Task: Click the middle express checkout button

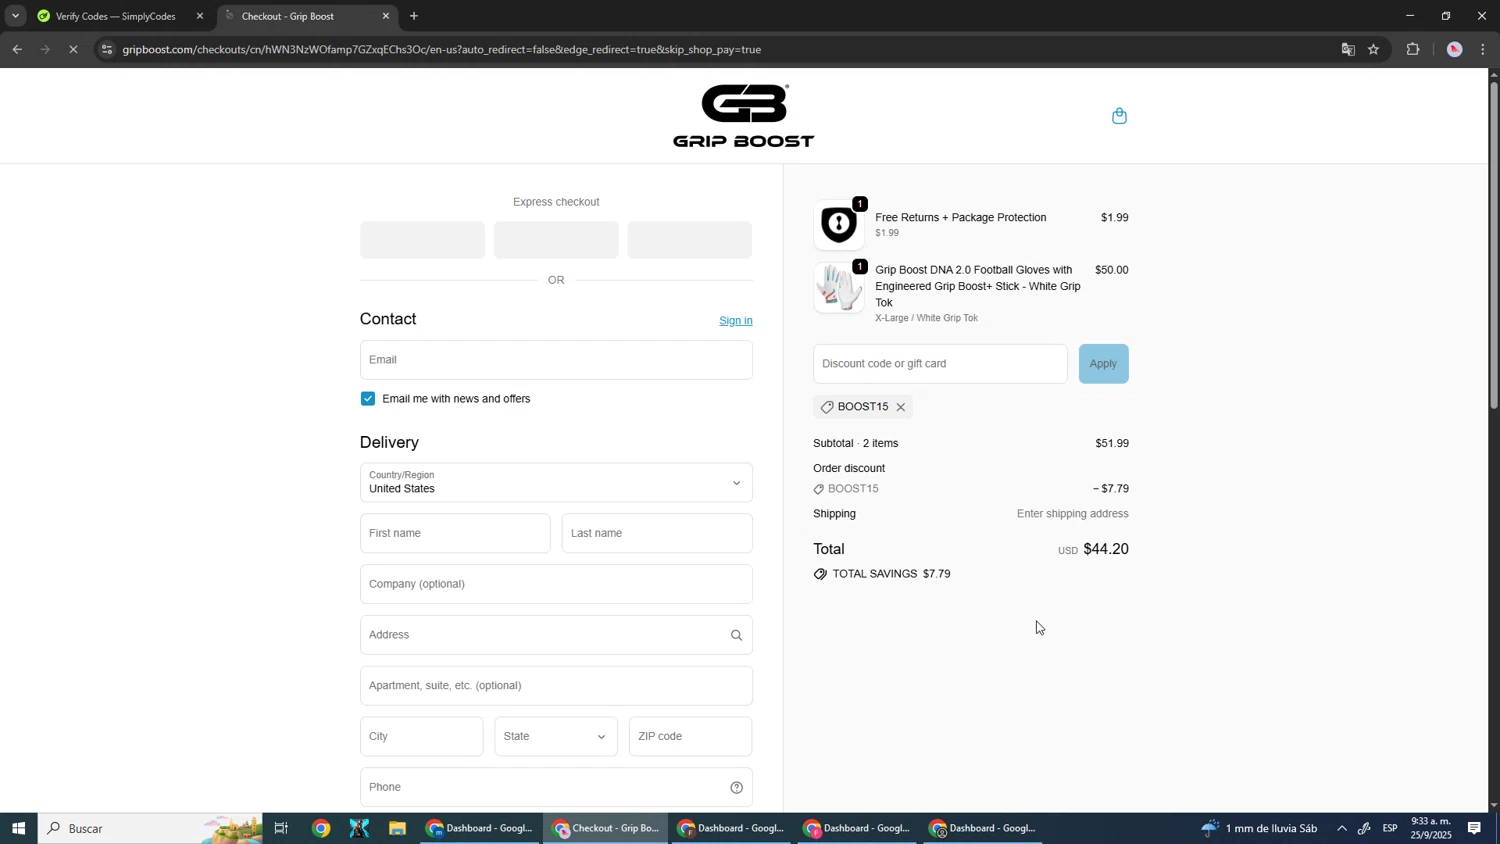Action: (556, 240)
